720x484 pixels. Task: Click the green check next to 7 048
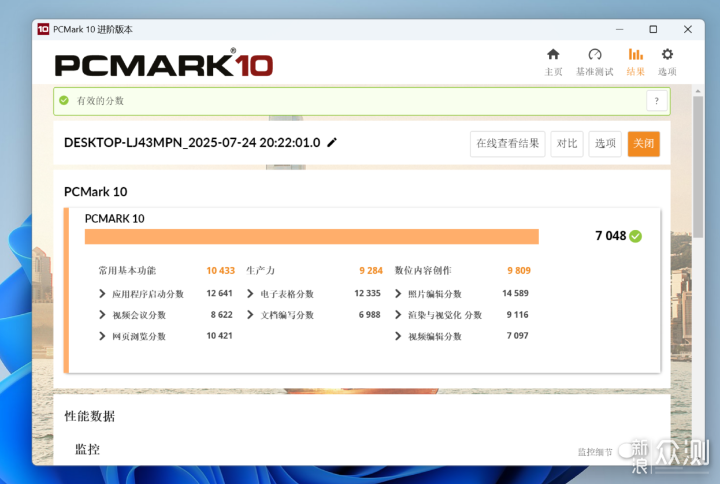(x=636, y=236)
